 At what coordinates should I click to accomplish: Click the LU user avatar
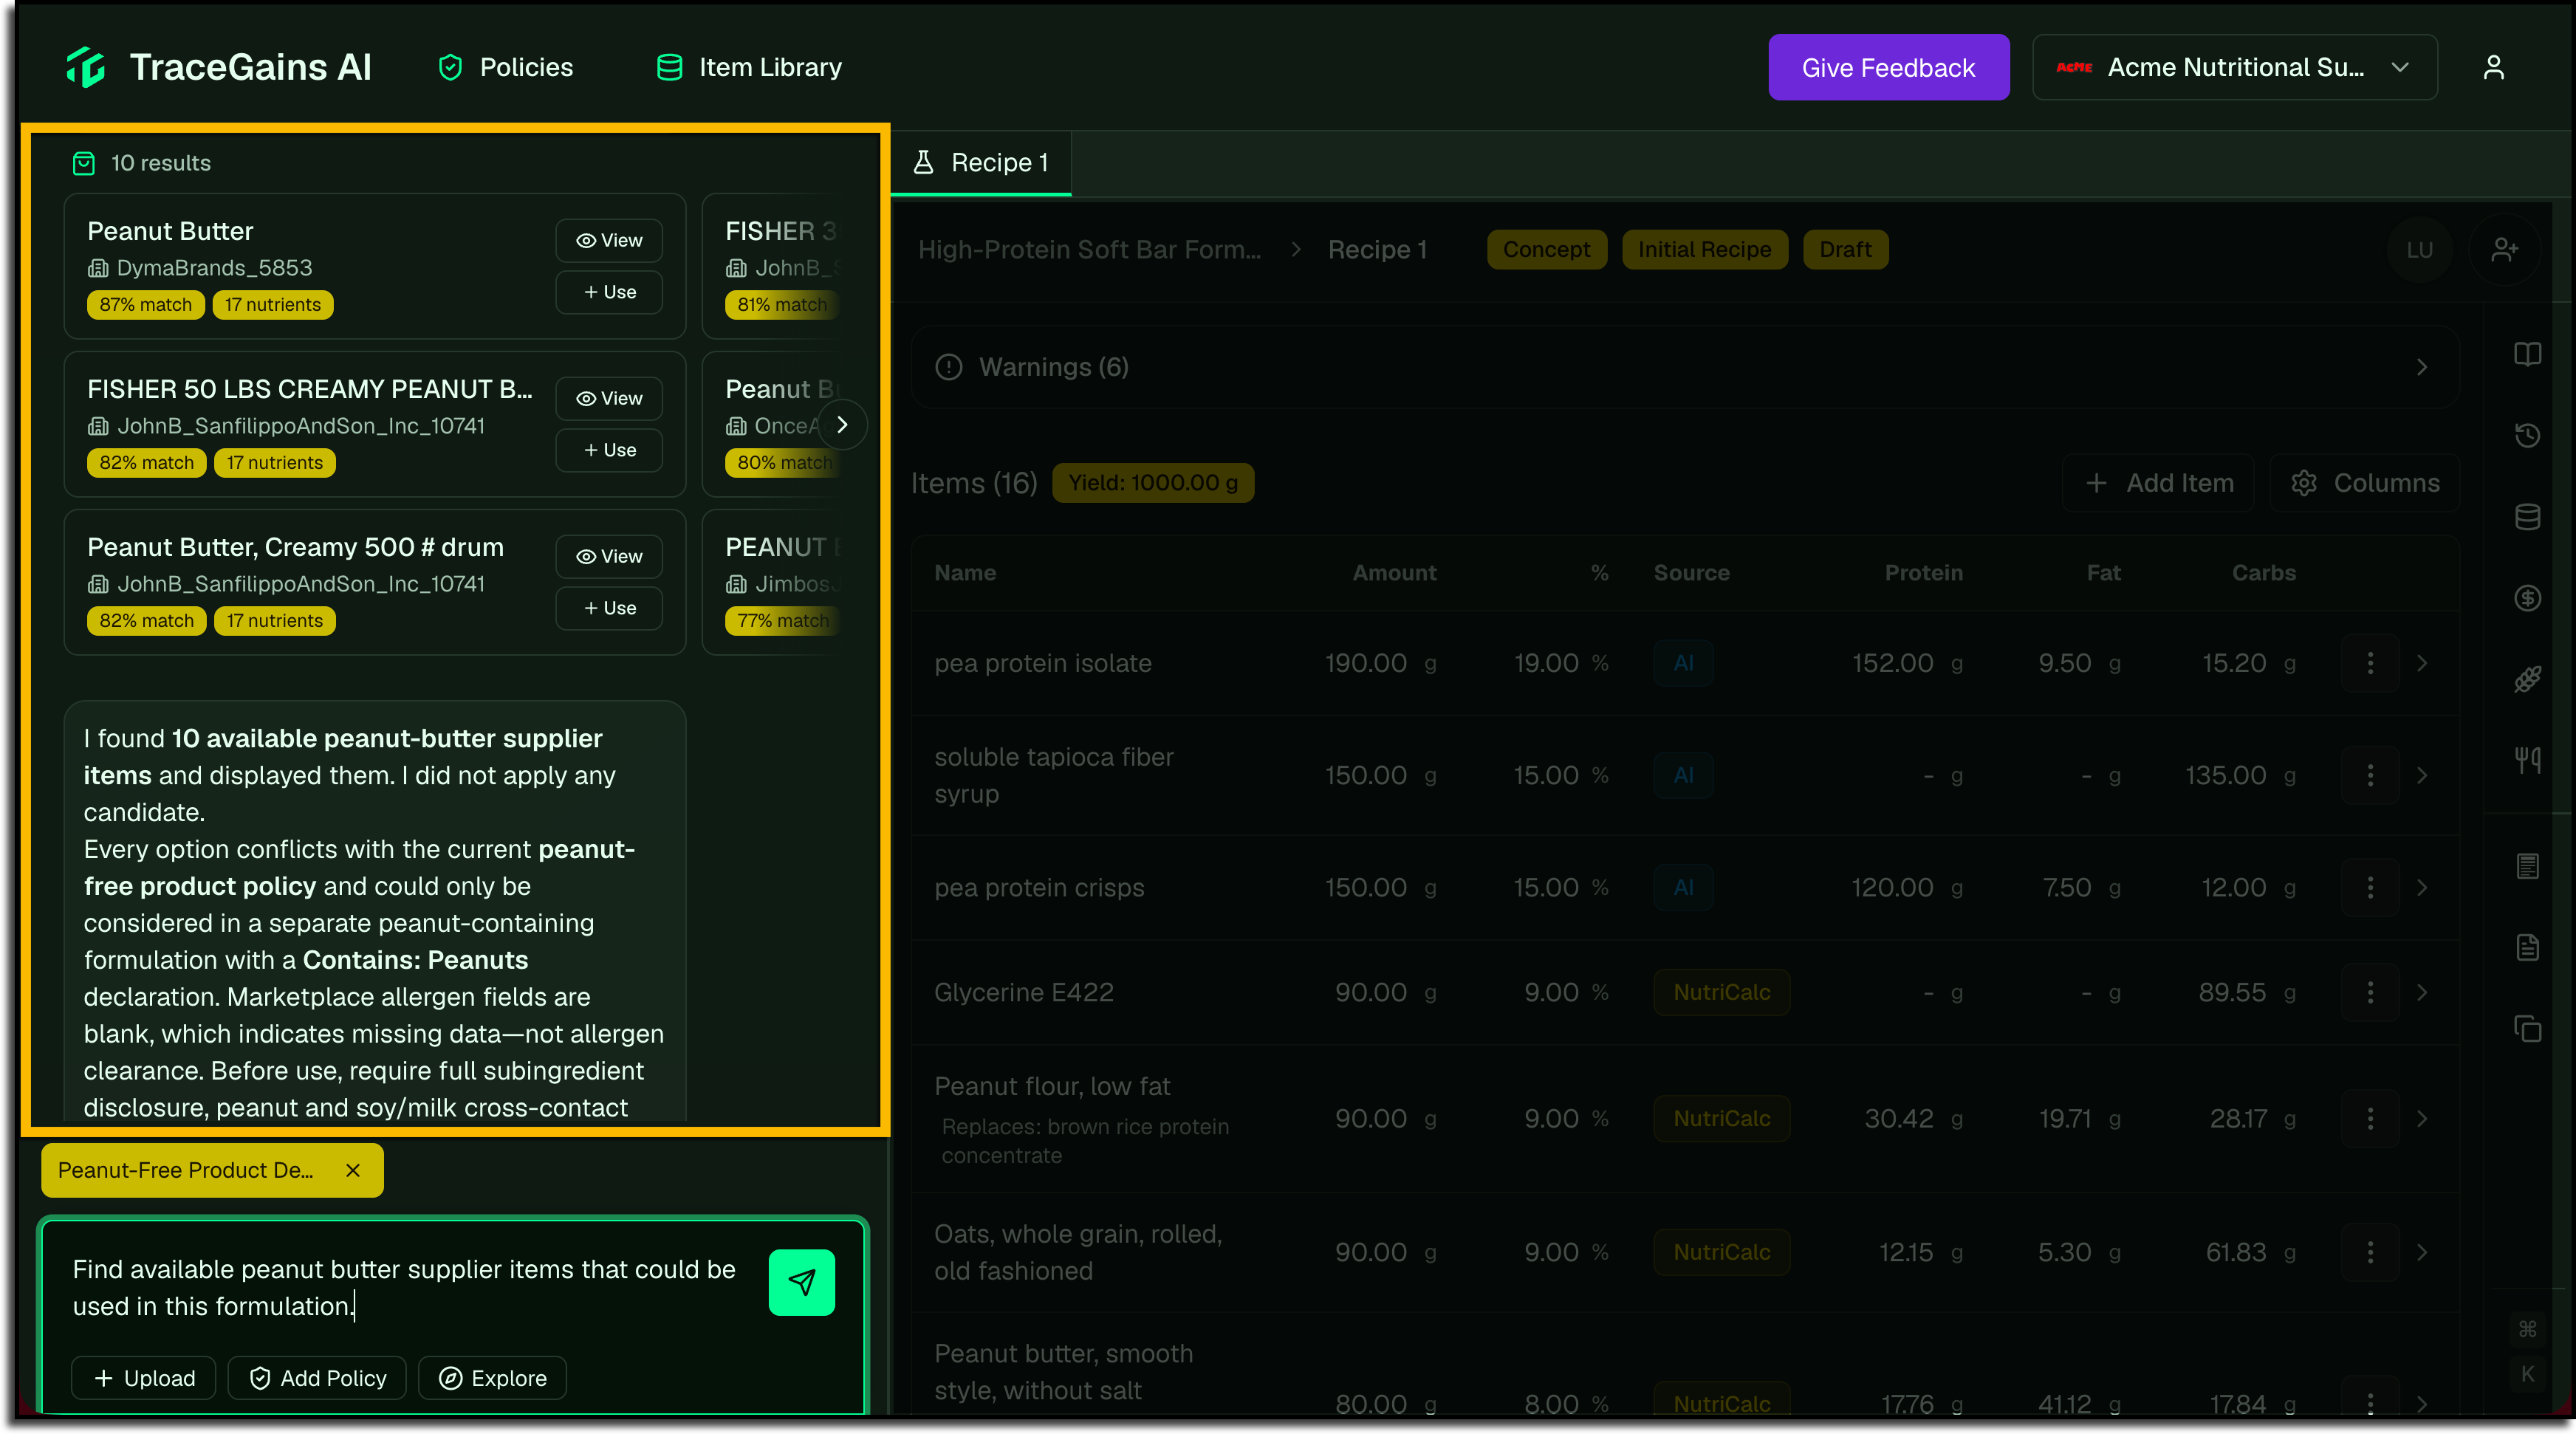pyautogui.click(x=2419, y=249)
